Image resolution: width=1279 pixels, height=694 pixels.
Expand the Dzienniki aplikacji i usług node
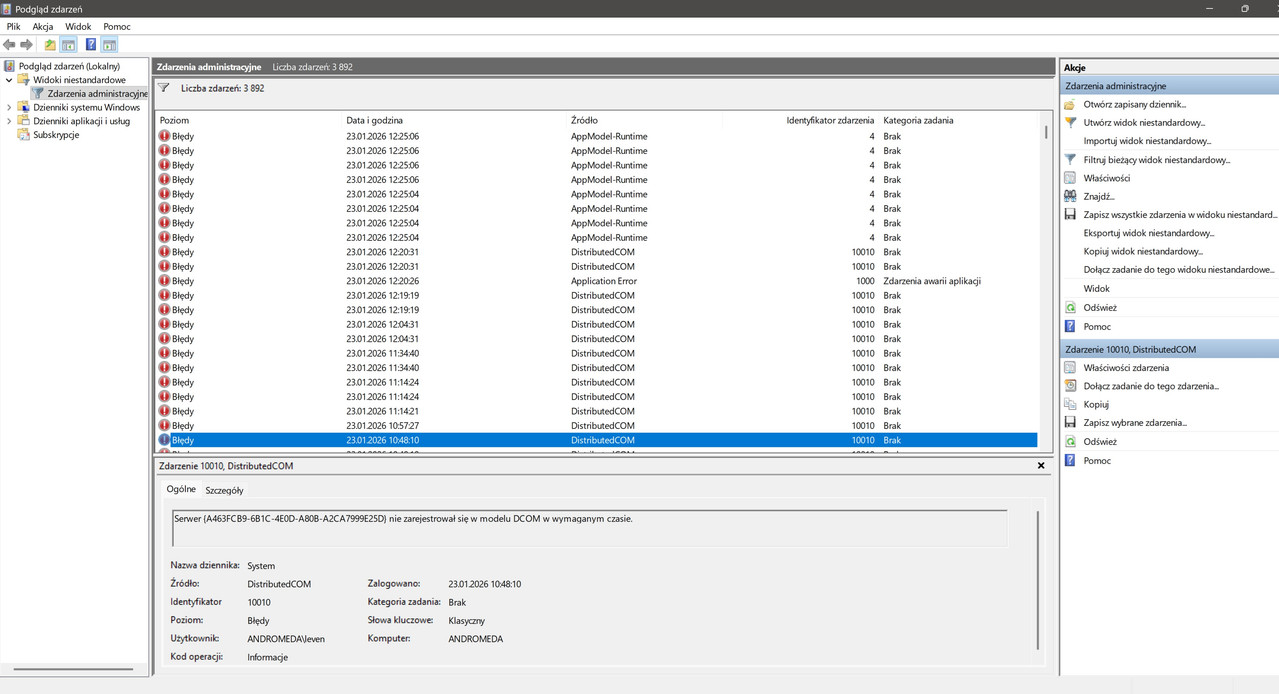(10, 121)
